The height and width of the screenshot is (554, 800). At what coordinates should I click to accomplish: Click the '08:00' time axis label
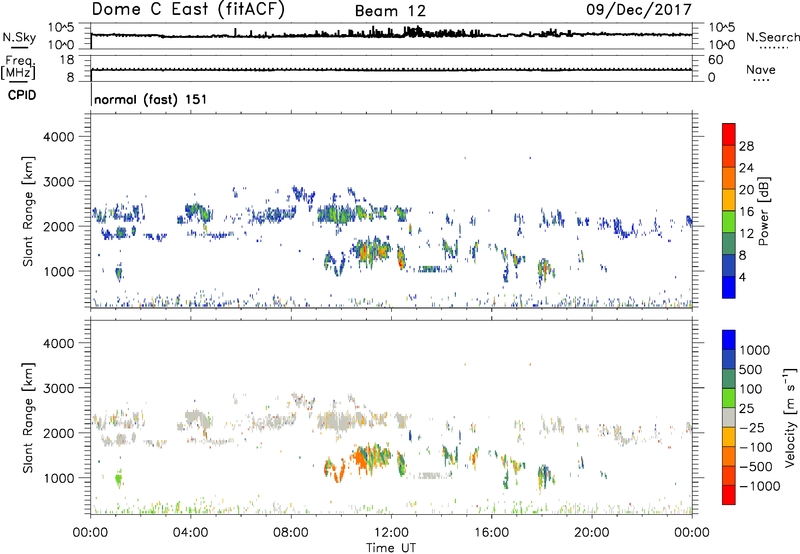(291, 533)
